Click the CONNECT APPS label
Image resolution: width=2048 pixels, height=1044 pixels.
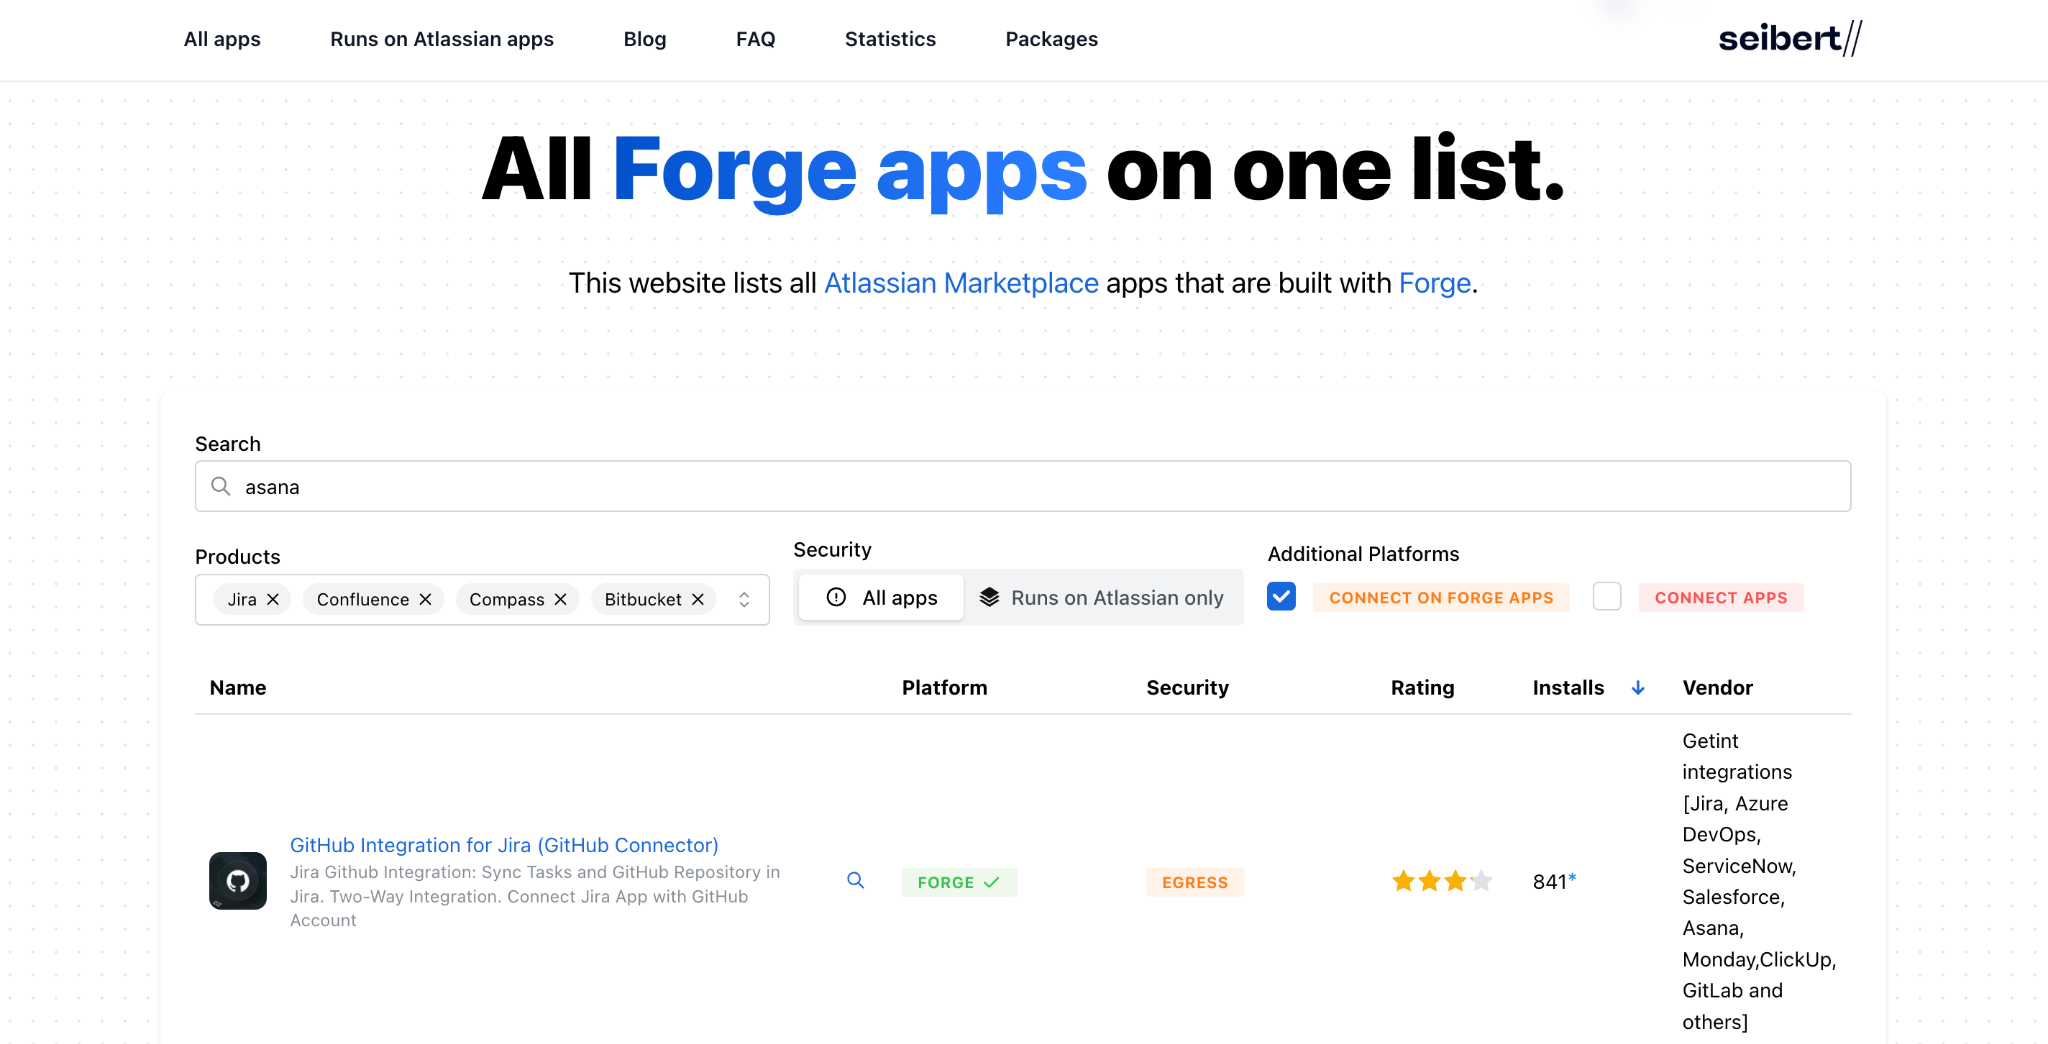1721,598
